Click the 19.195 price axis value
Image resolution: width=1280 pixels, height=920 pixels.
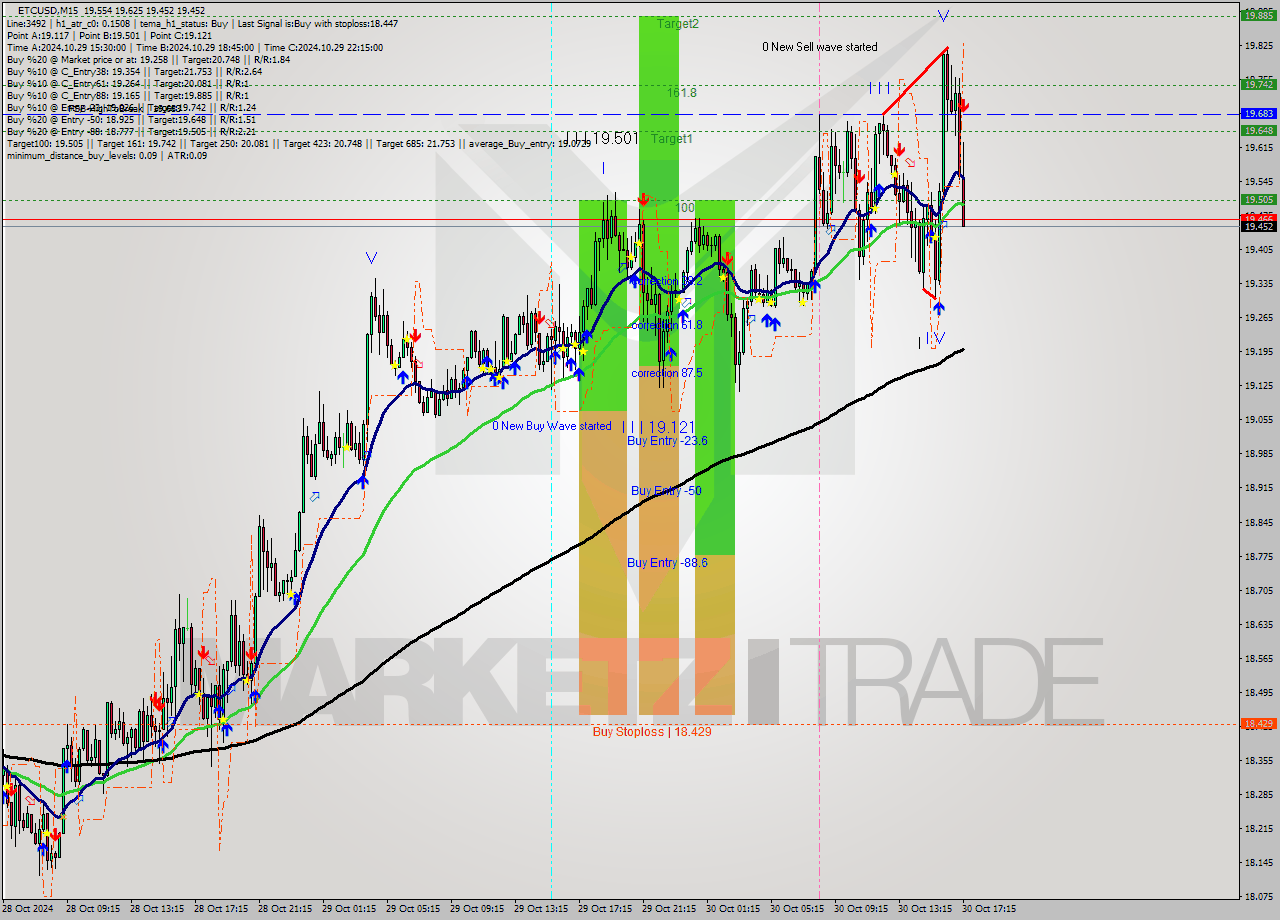[x=1259, y=351]
